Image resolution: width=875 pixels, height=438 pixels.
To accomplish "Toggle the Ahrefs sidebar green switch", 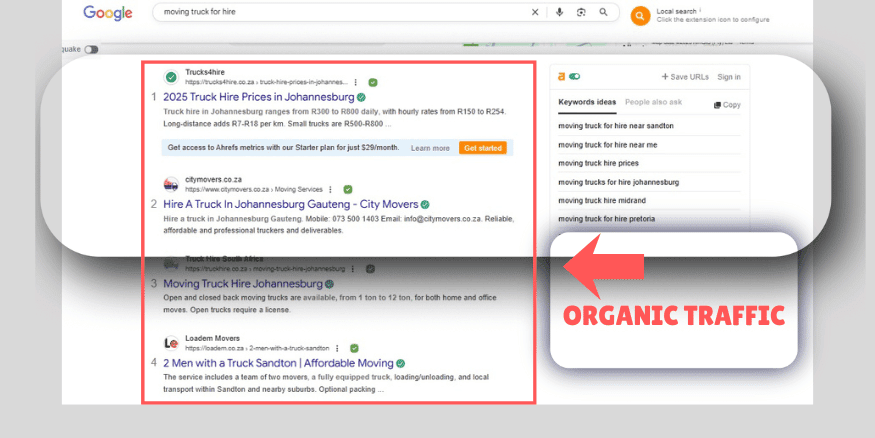I will 575,76.
